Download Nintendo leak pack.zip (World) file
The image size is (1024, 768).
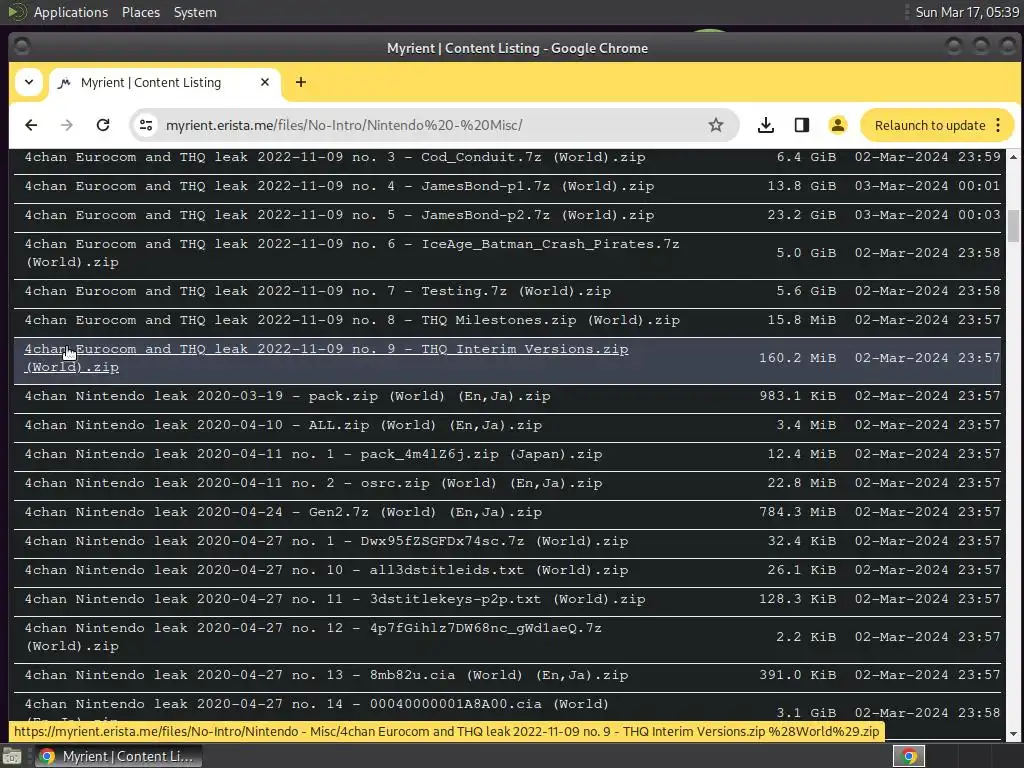[287, 396]
